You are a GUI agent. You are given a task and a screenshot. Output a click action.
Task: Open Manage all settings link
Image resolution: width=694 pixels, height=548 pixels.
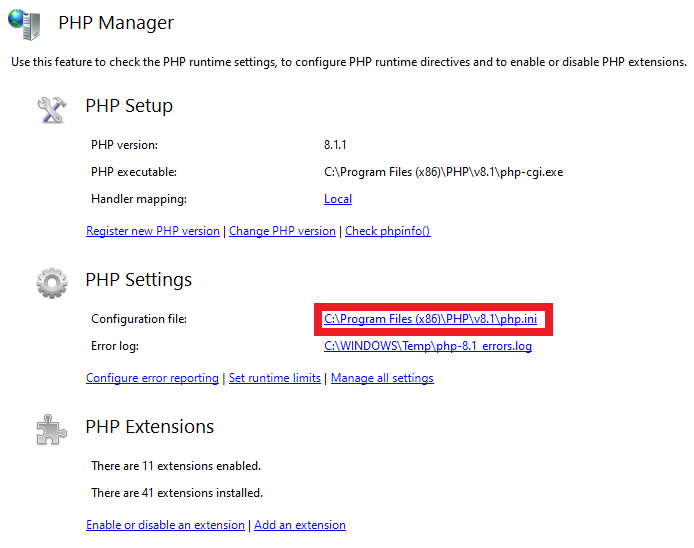[x=382, y=378]
